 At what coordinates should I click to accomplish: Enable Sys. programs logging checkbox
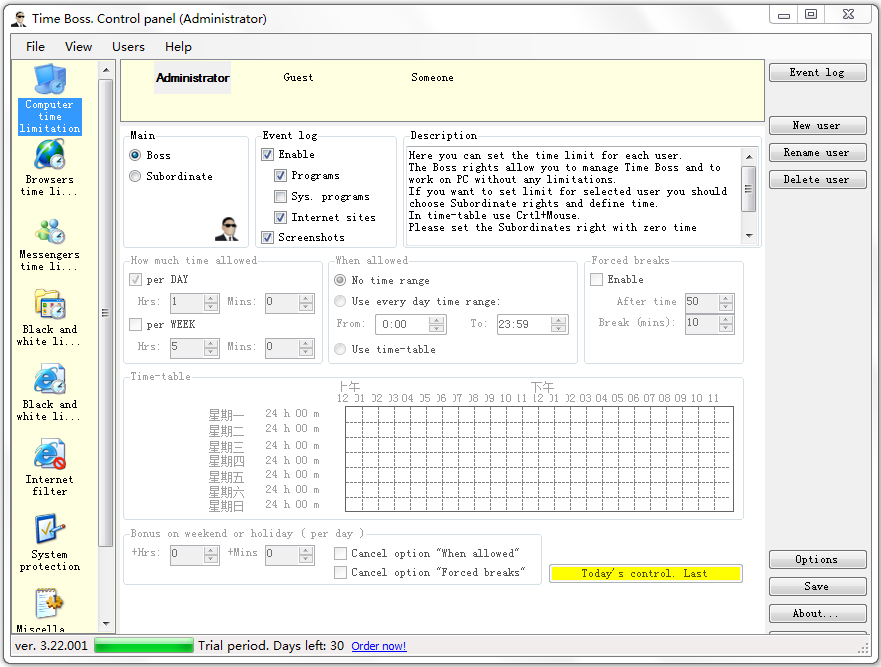click(280, 197)
